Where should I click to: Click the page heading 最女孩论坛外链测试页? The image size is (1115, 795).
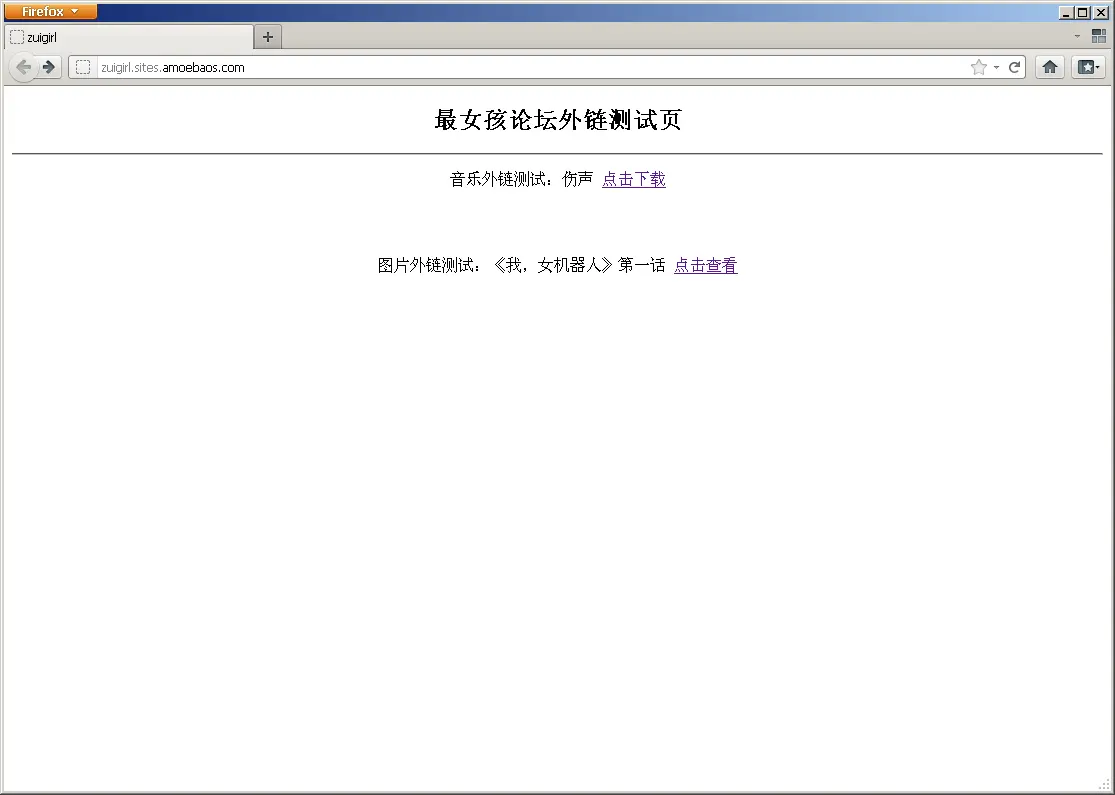557,120
